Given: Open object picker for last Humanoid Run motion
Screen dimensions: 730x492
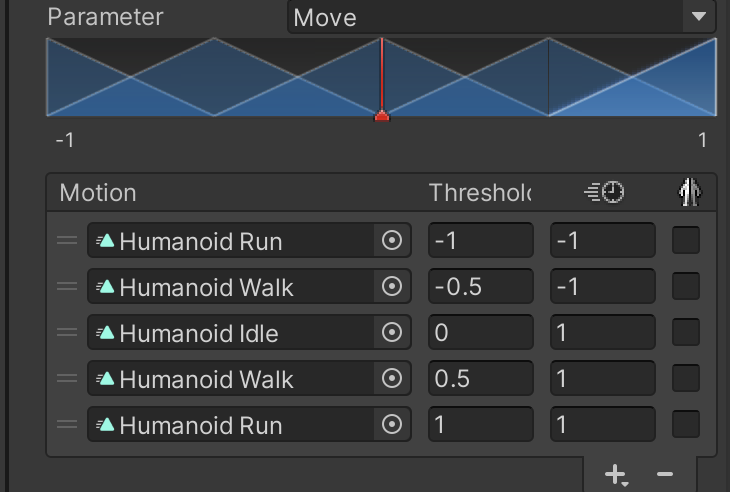Looking at the screenshot, I should tap(392, 425).
